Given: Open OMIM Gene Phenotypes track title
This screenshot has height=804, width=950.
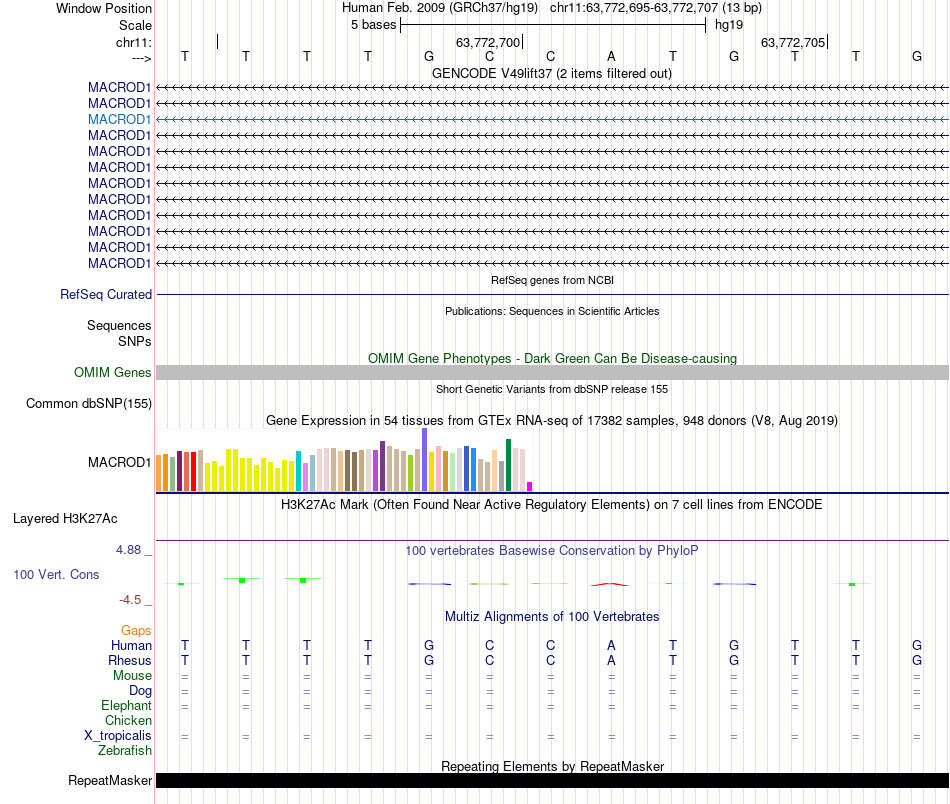Looking at the screenshot, I should 552,358.
